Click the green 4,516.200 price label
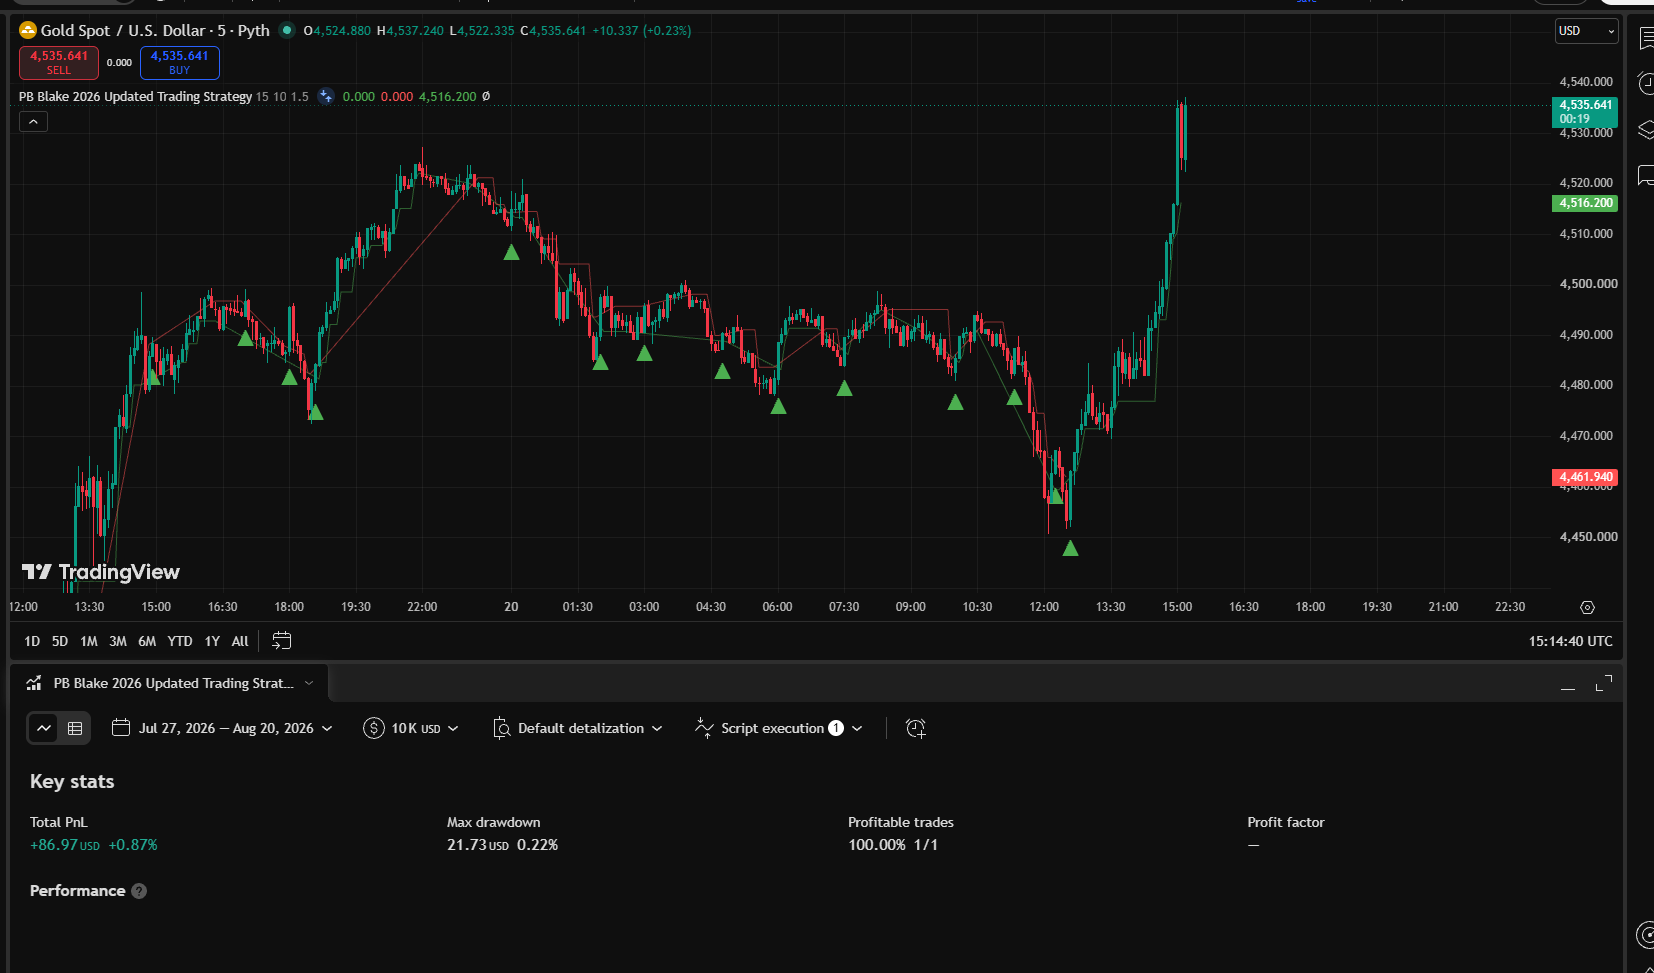 pyautogui.click(x=1585, y=203)
